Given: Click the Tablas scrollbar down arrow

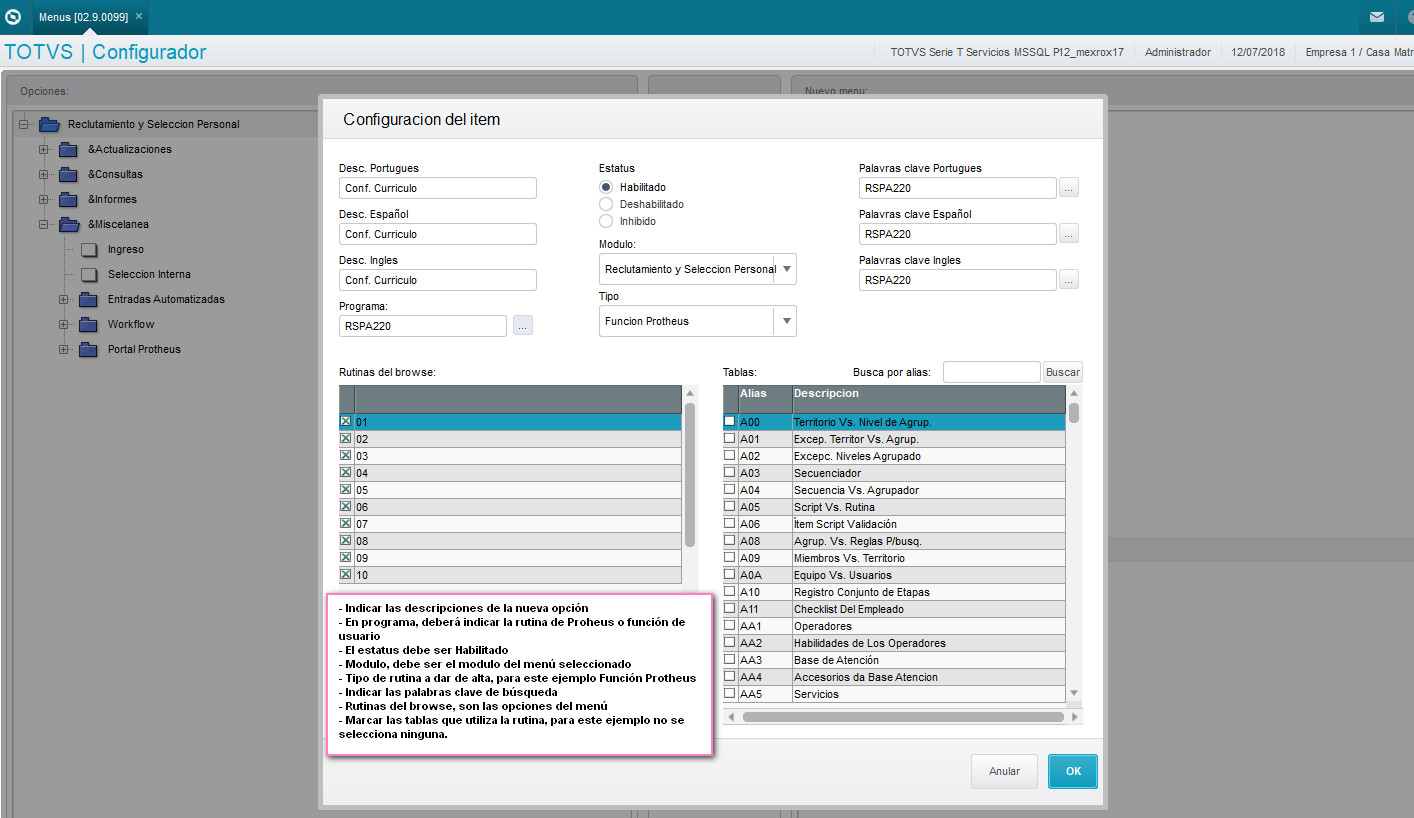Looking at the screenshot, I should point(1074,693).
